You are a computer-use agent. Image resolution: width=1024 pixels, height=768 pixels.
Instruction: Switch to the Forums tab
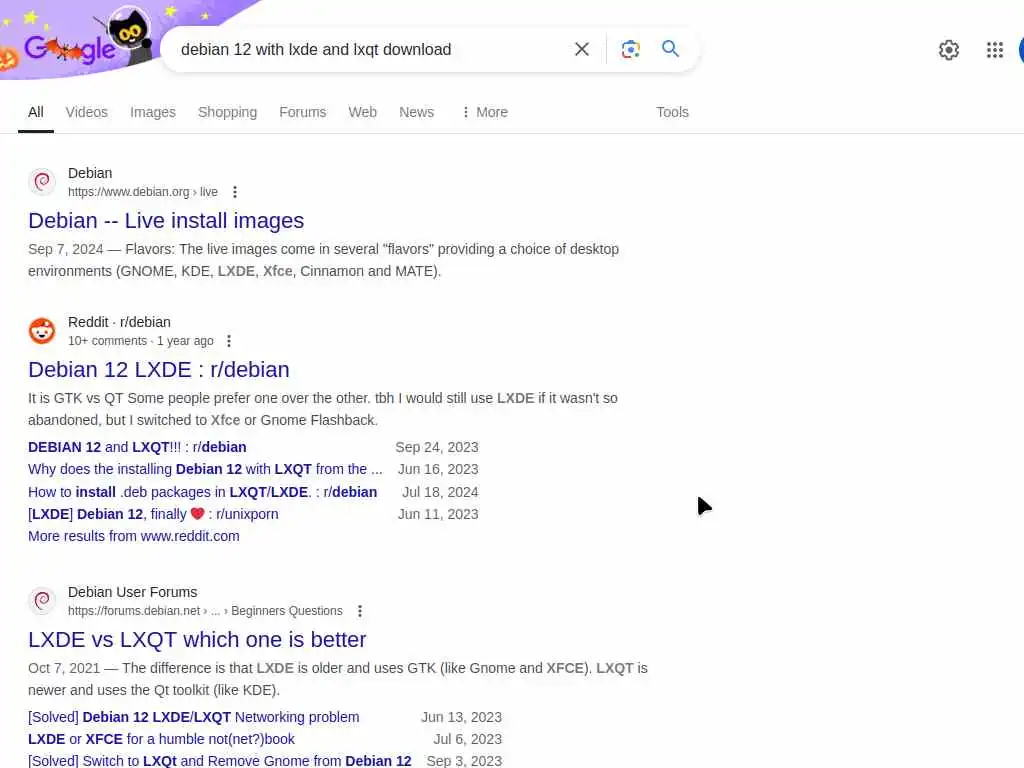pyautogui.click(x=302, y=112)
